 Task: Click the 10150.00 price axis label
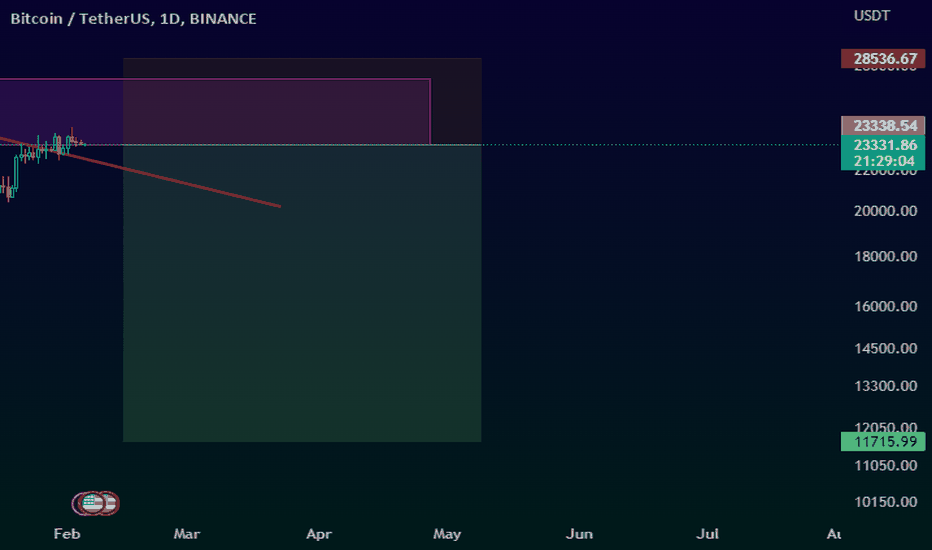click(885, 502)
